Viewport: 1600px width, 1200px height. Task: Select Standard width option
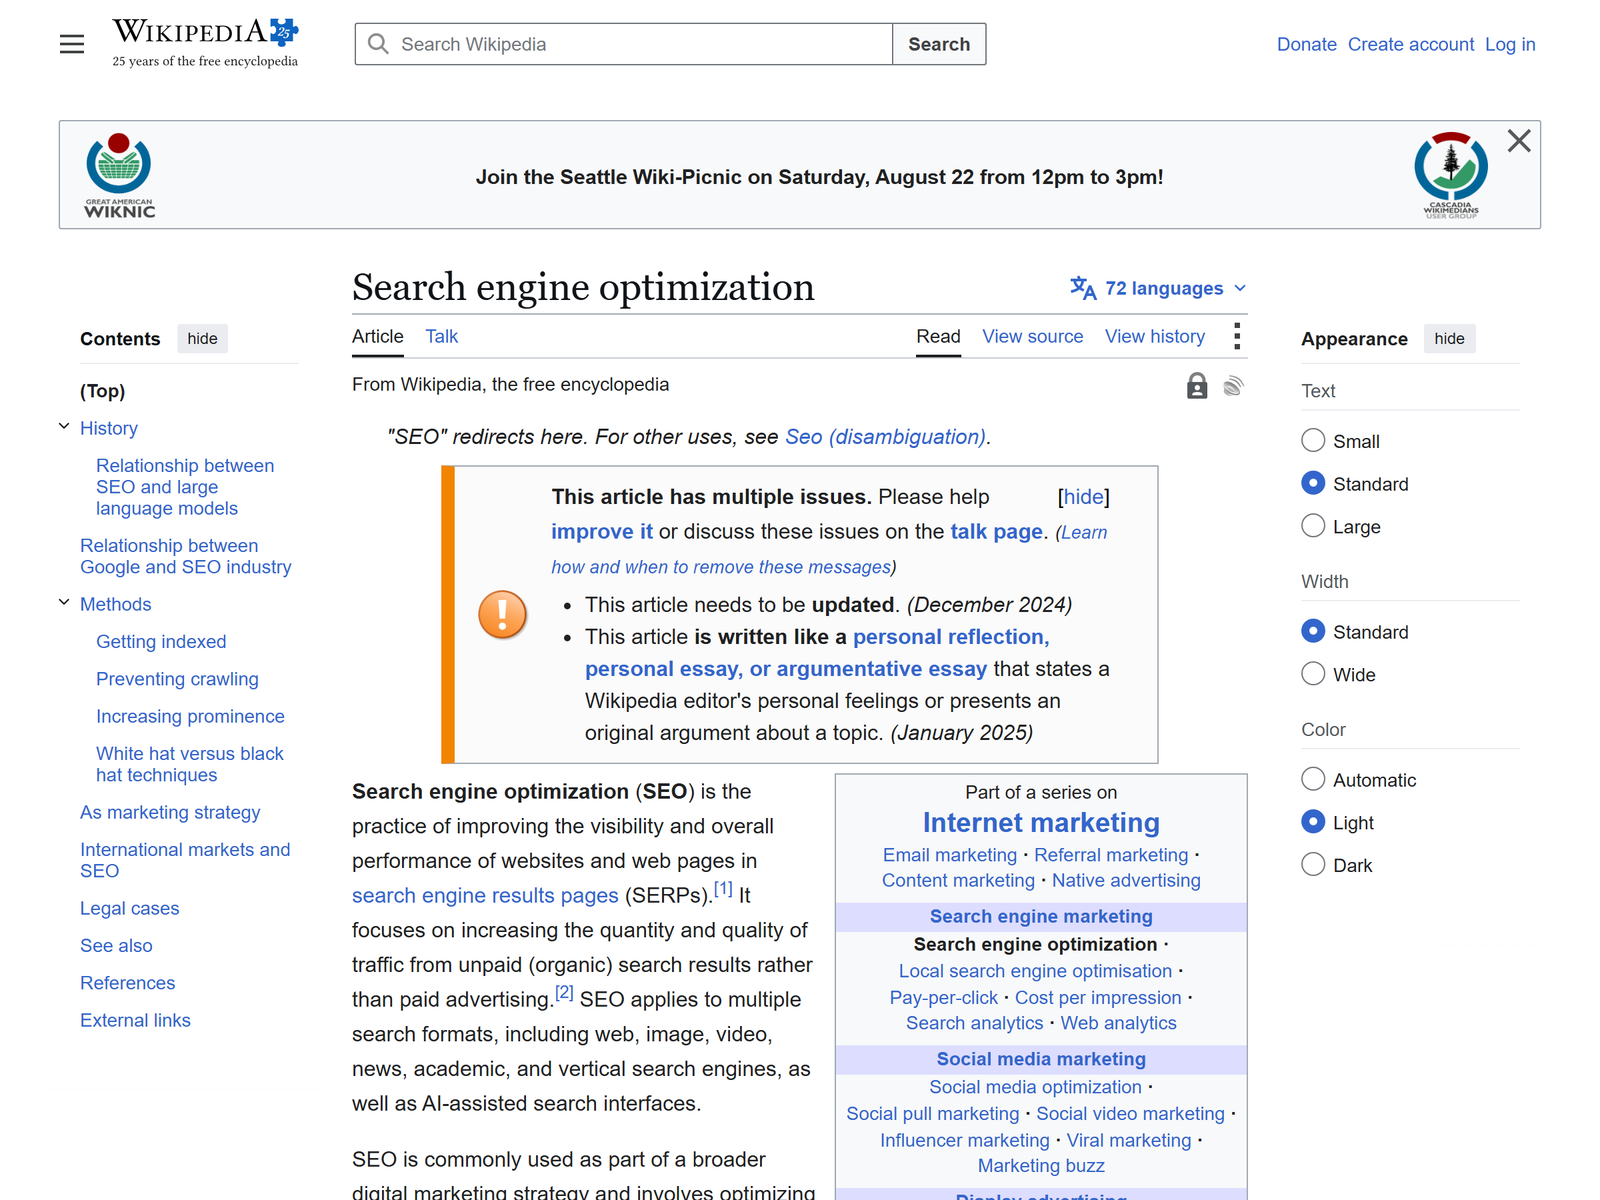1313,631
